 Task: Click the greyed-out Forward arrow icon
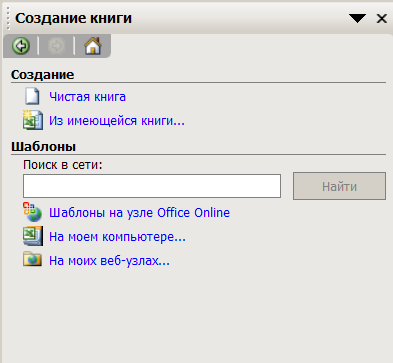point(56,46)
